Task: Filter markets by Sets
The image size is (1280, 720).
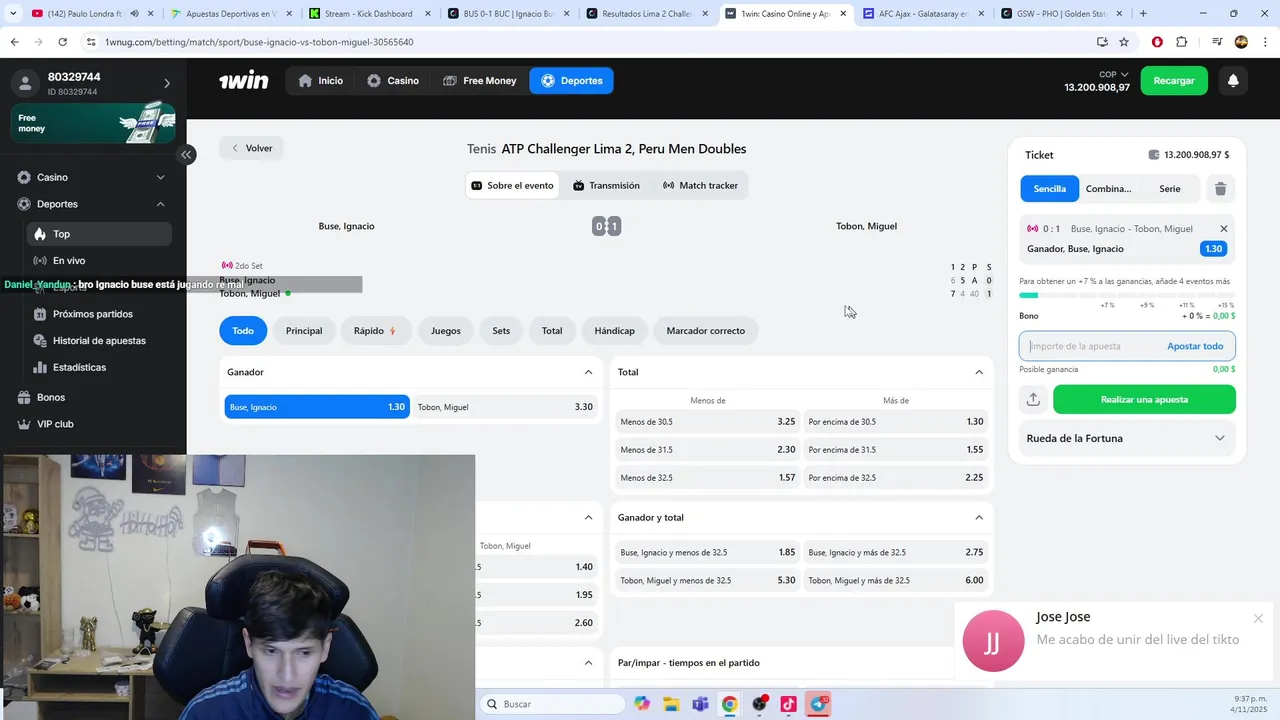Action: coord(501,331)
